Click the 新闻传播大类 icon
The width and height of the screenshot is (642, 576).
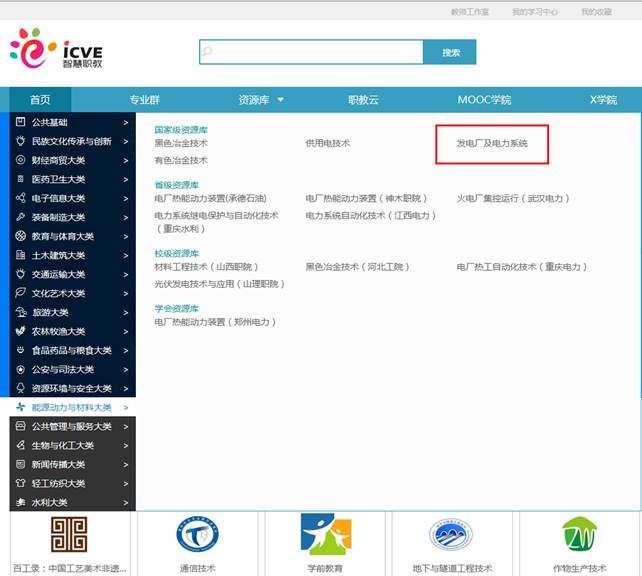(x=20, y=464)
